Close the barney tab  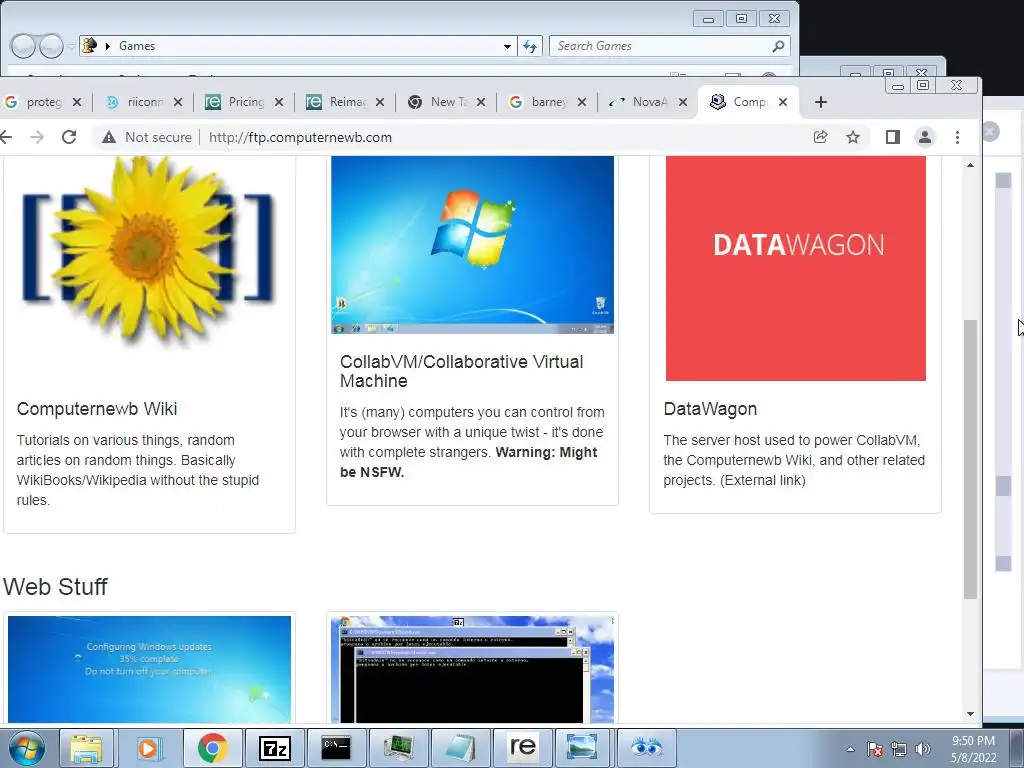[582, 102]
